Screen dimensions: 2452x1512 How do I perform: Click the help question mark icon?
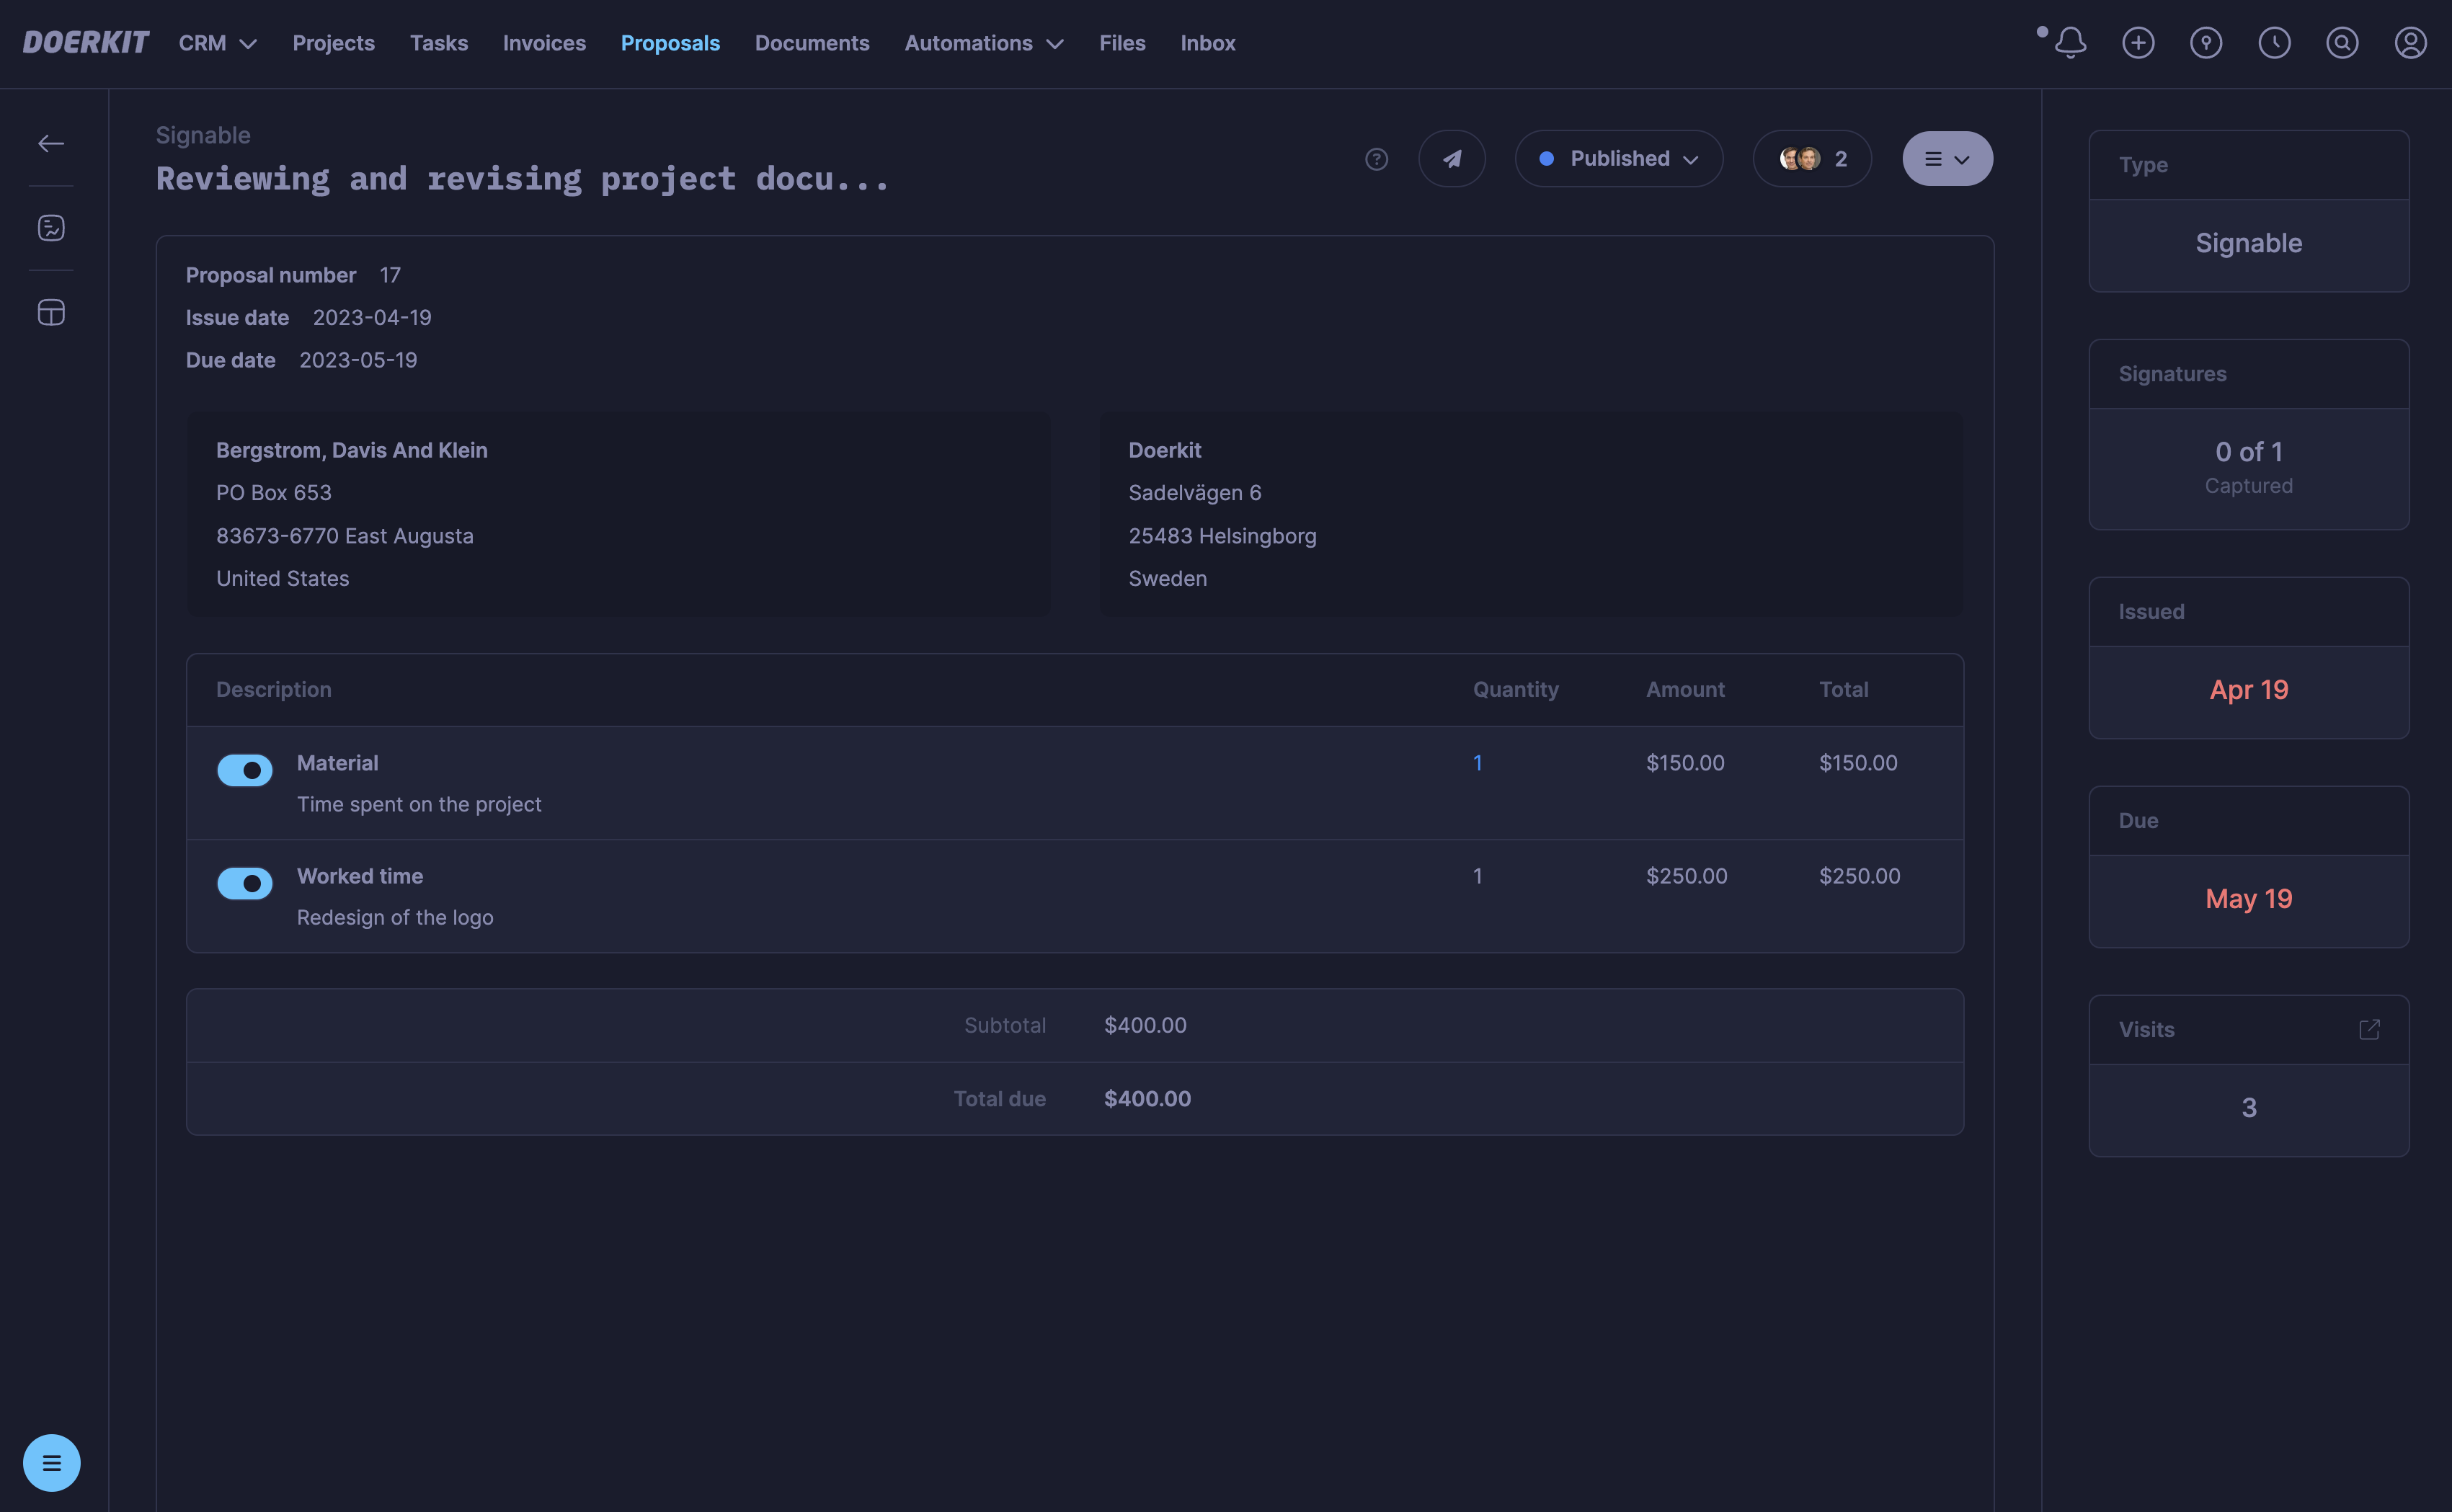point(1376,159)
